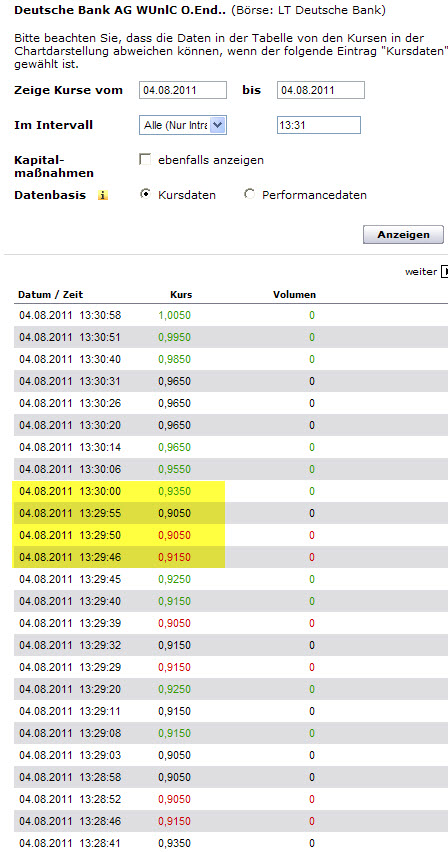Viewport: 448px width, 852px height.
Task: Click the Volumen column header
Action: tap(294, 295)
